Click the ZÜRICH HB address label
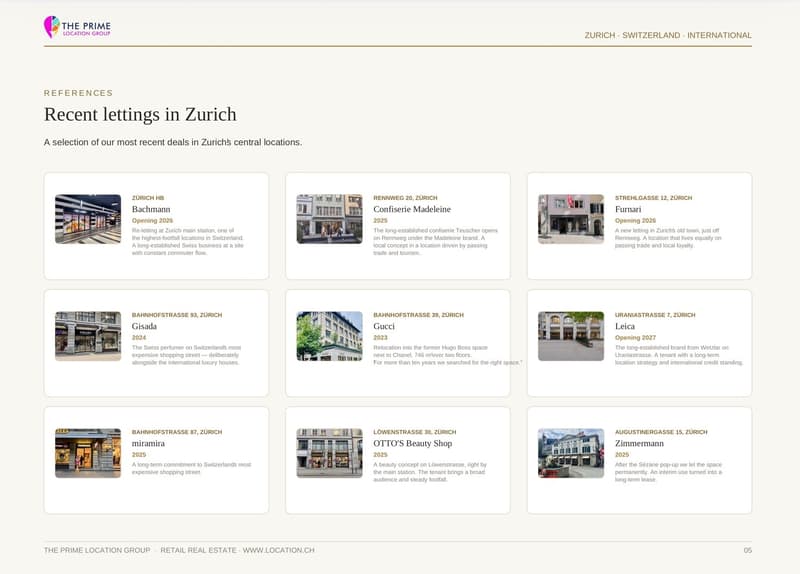 coord(148,198)
